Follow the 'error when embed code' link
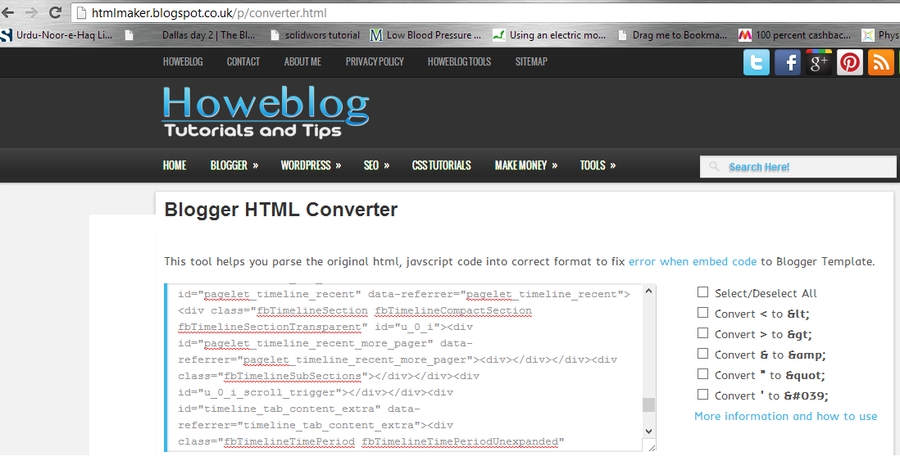This screenshot has width=900, height=461. 692,261
